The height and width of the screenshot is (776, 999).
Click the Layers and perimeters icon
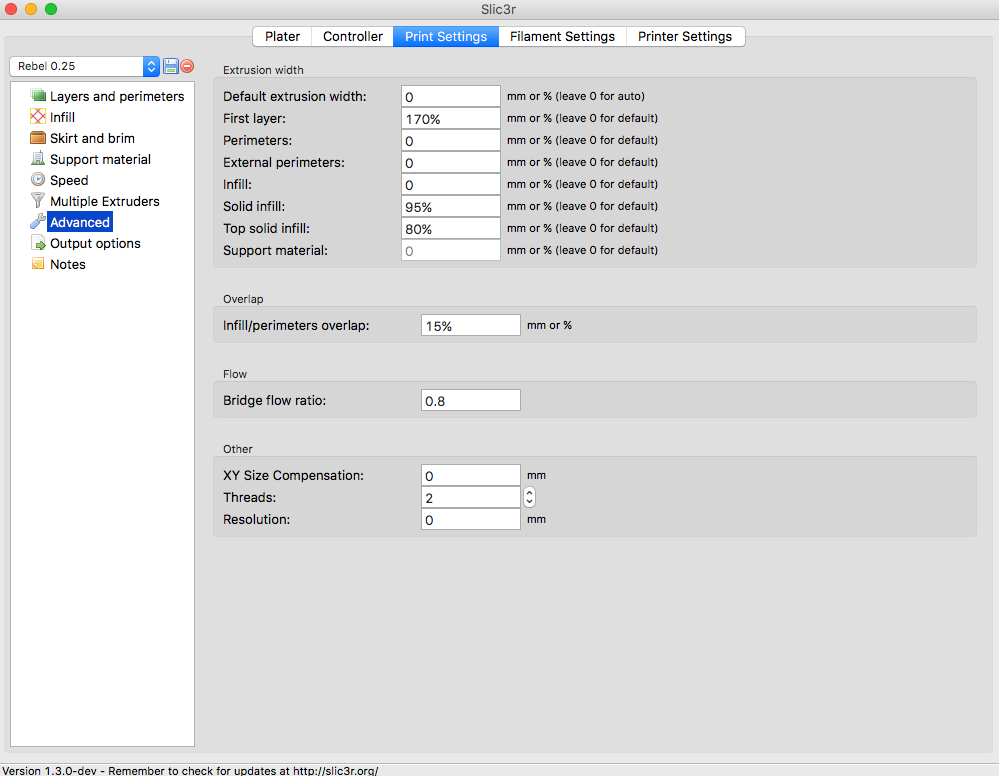pos(39,96)
